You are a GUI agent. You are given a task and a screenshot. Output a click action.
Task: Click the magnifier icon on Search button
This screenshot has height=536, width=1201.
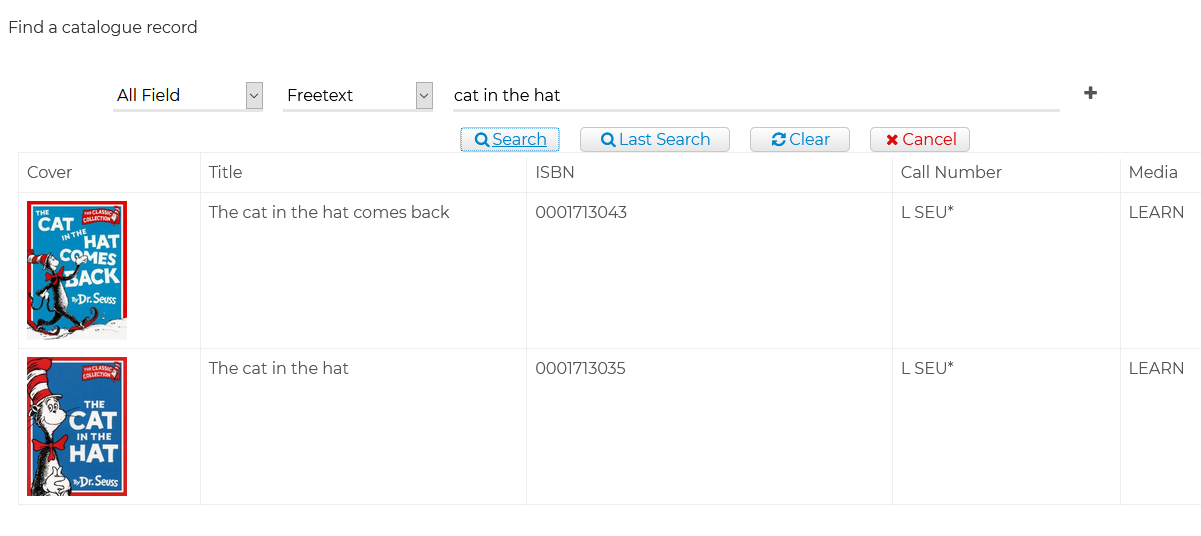click(x=482, y=140)
